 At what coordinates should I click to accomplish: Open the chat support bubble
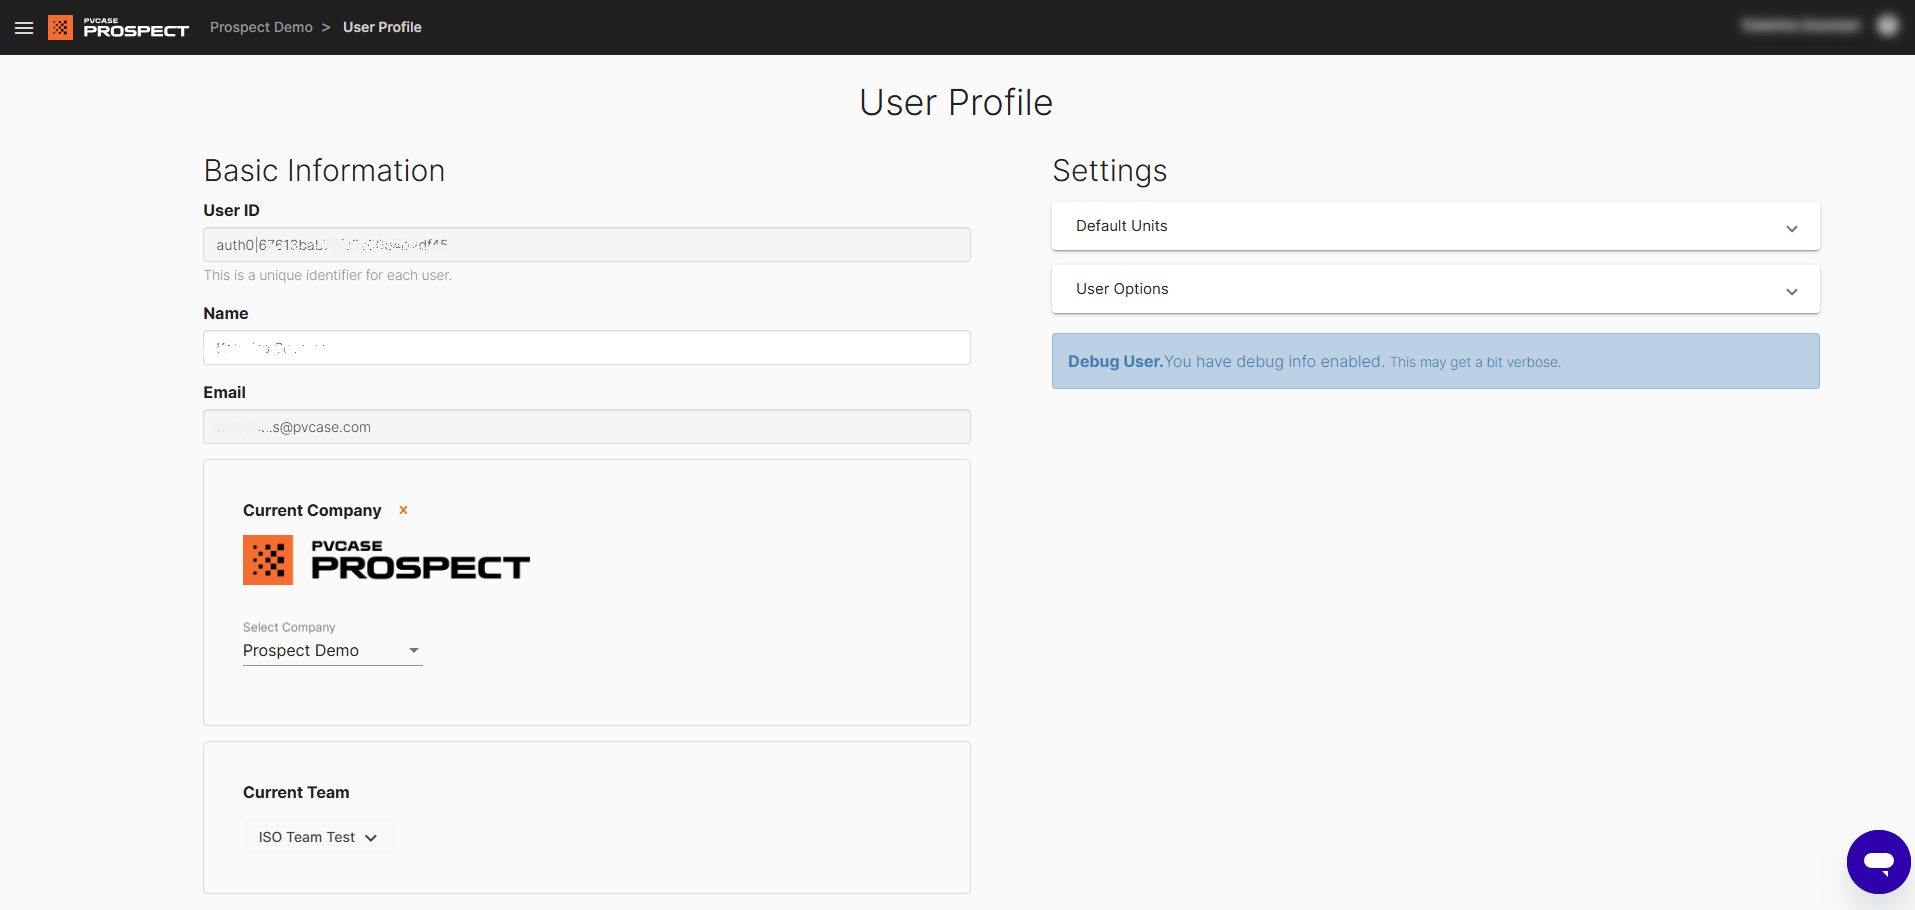(1878, 861)
